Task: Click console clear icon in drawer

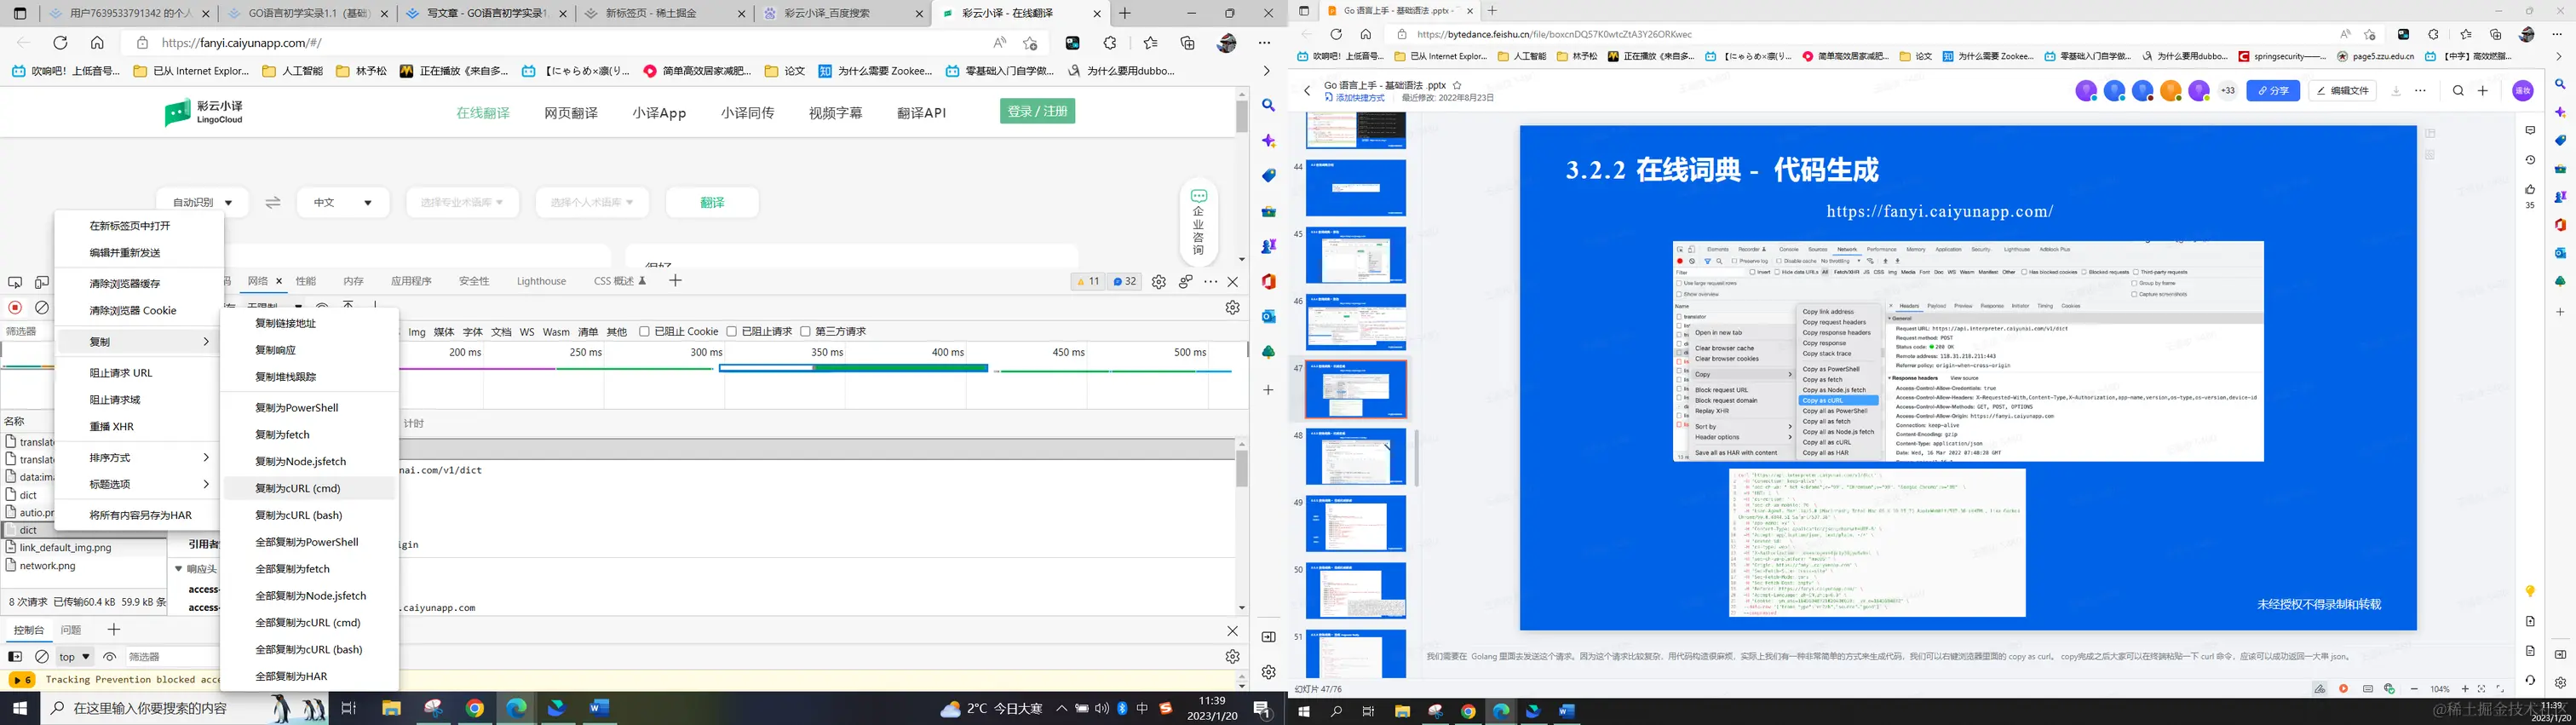Action: (42, 657)
